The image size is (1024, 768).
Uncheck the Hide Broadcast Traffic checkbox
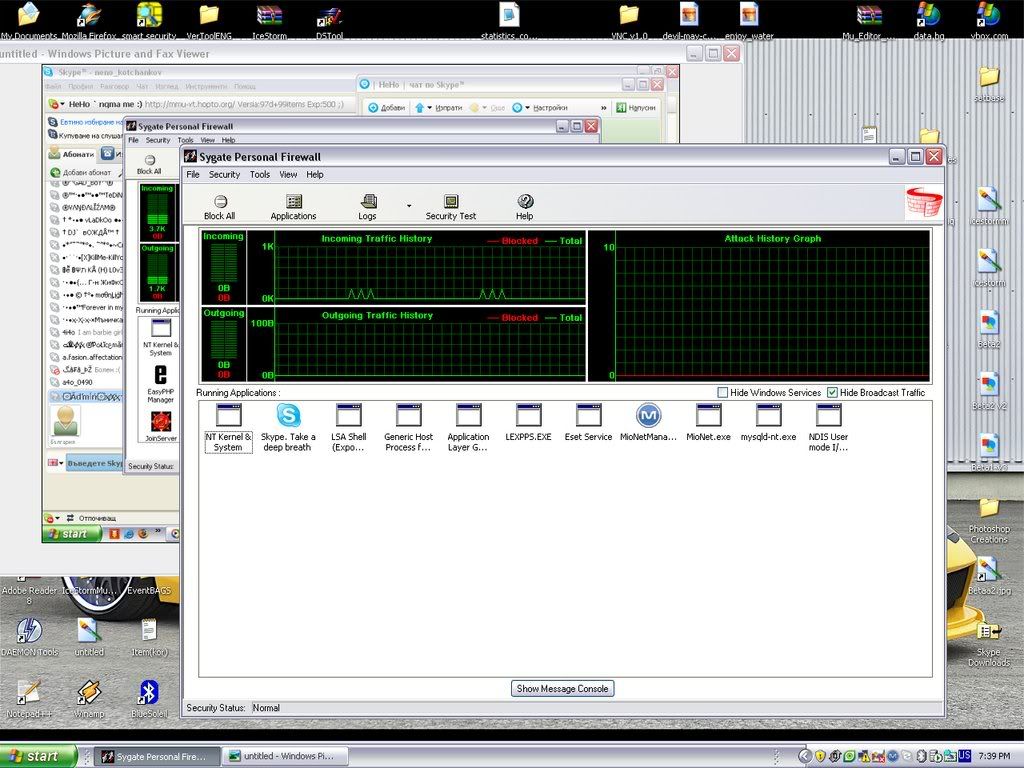(x=832, y=392)
